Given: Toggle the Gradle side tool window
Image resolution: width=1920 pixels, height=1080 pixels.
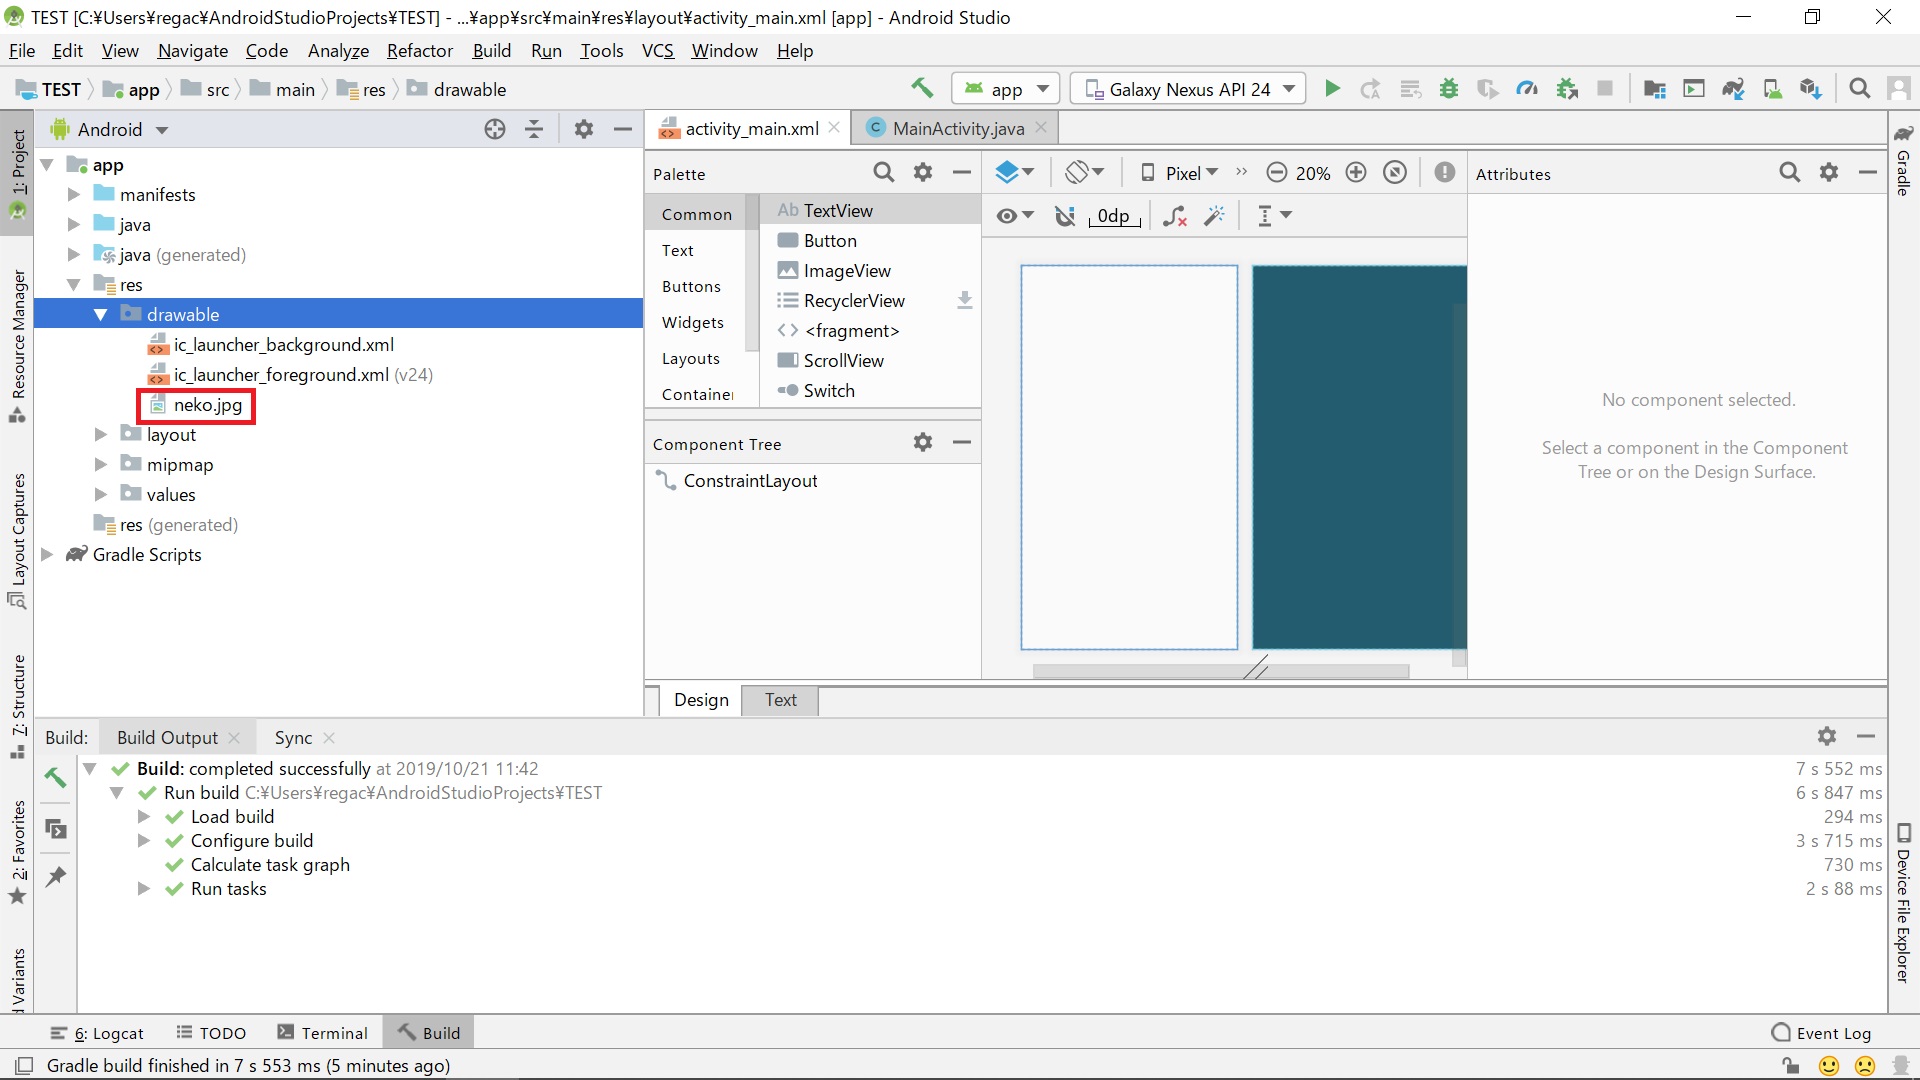Looking at the screenshot, I should click(1904, 160).
